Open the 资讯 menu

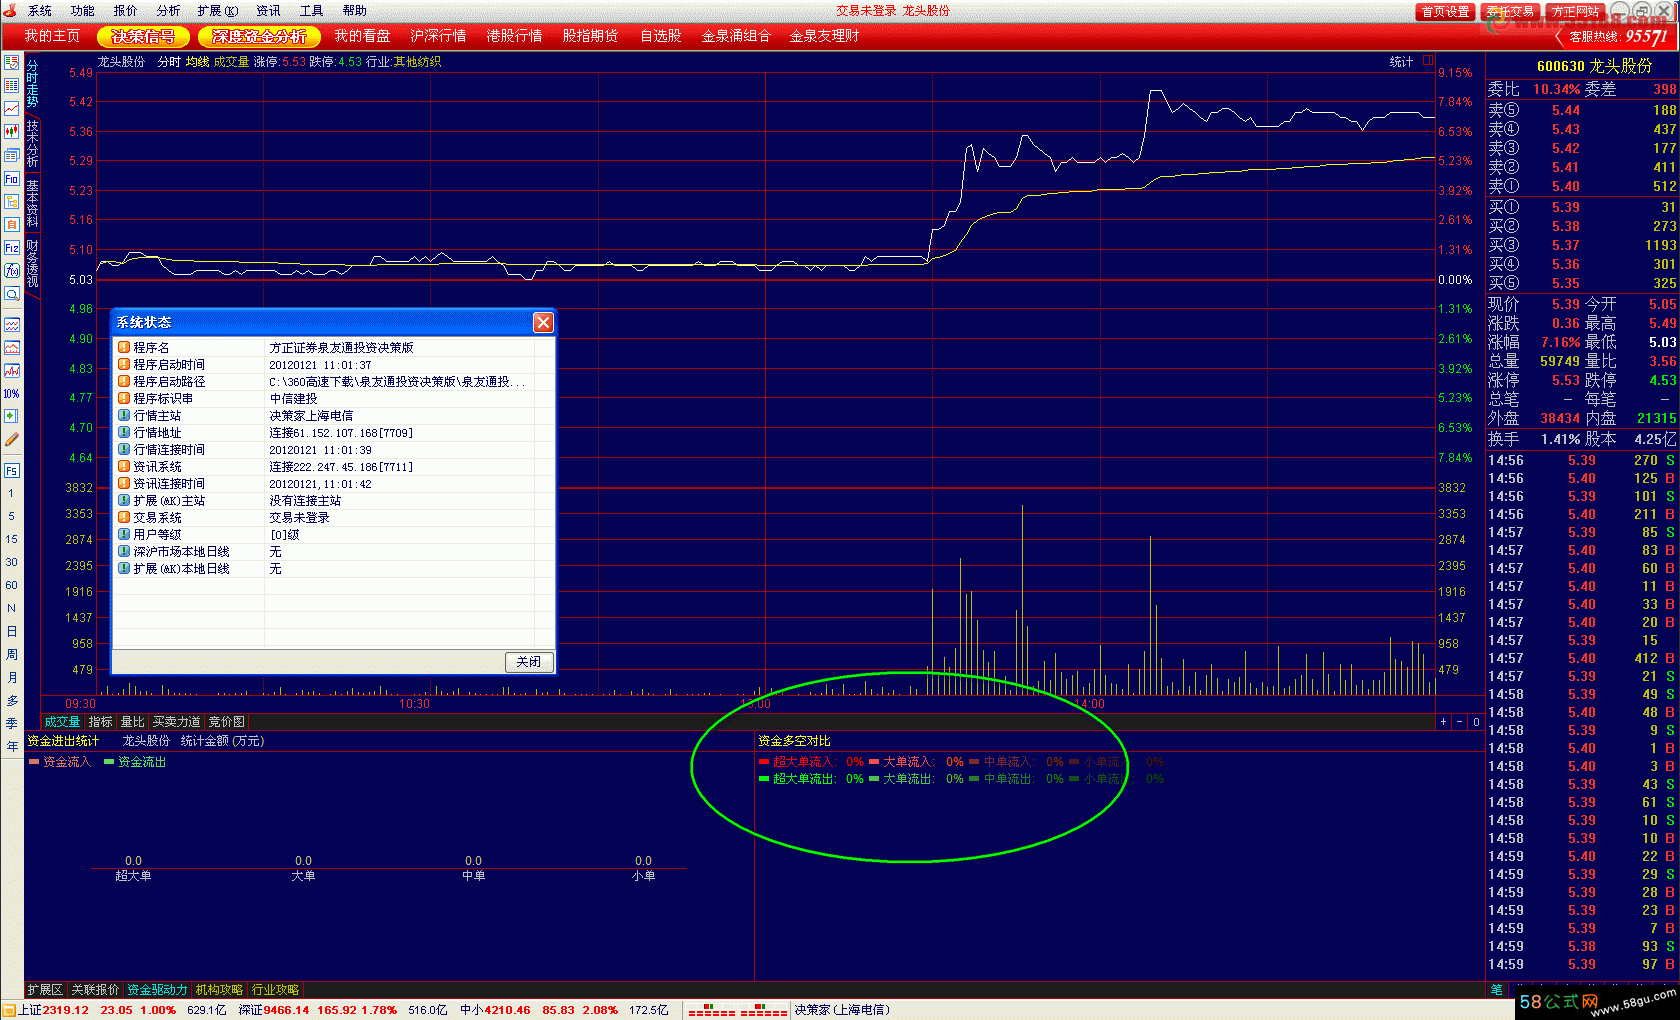point(269,11)
